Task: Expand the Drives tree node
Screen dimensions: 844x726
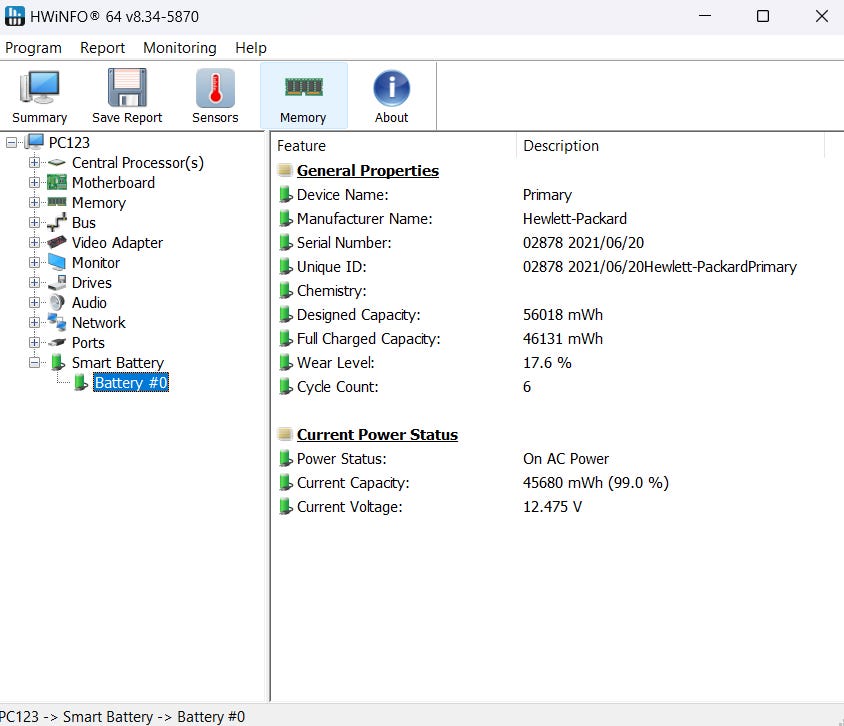Action: pos(35,283)
